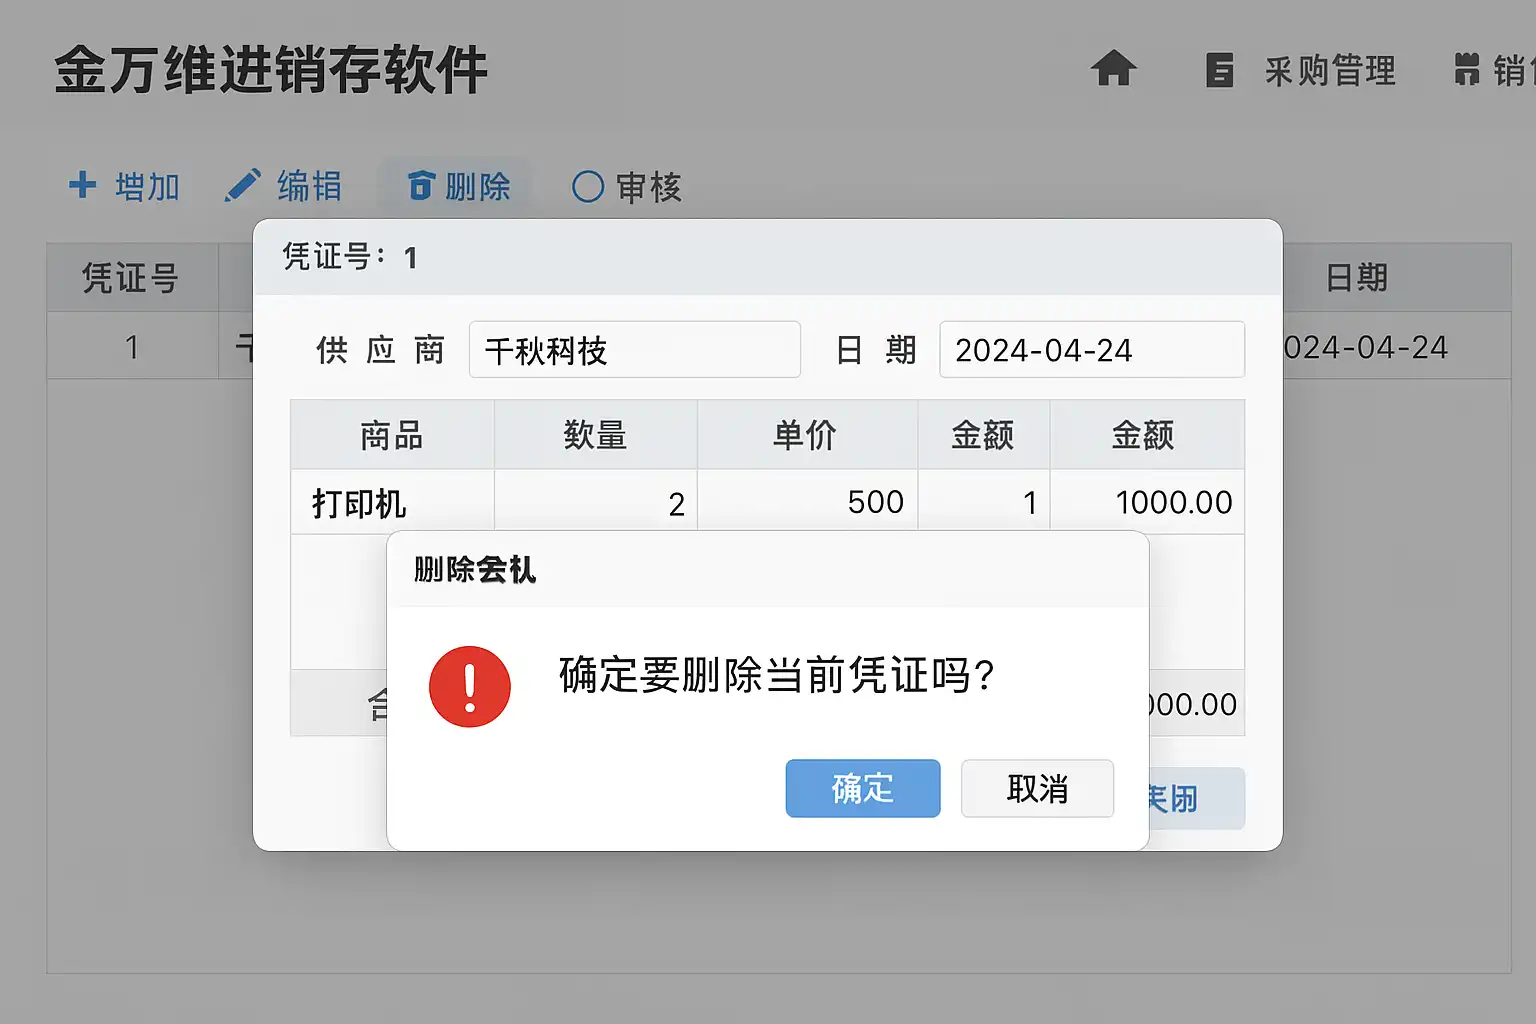Focus the 日期 field showing 2024-04-24
This screenshot has height=1024, width=1536.
(1092, 350)
